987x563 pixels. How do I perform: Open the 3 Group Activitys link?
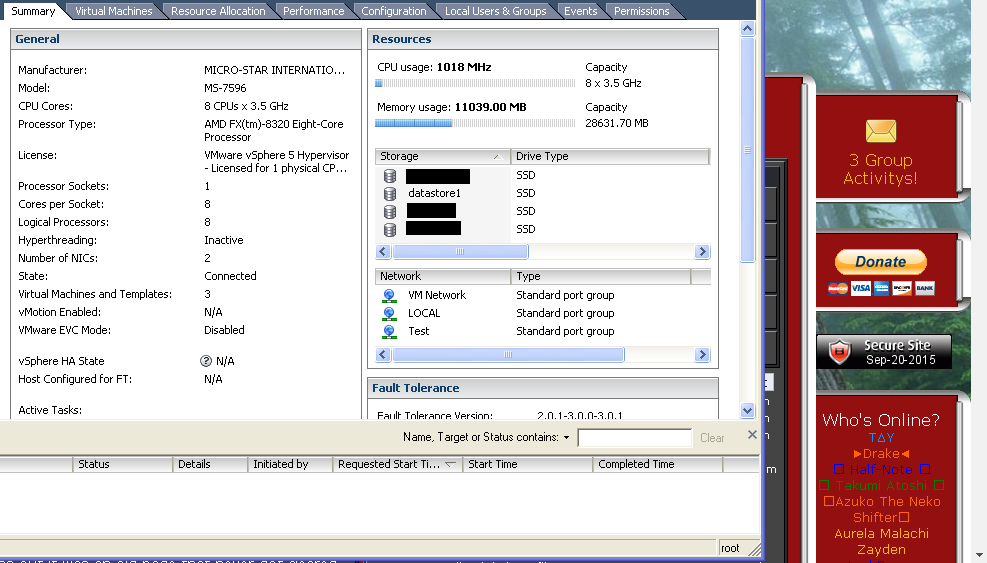point(880,169)
